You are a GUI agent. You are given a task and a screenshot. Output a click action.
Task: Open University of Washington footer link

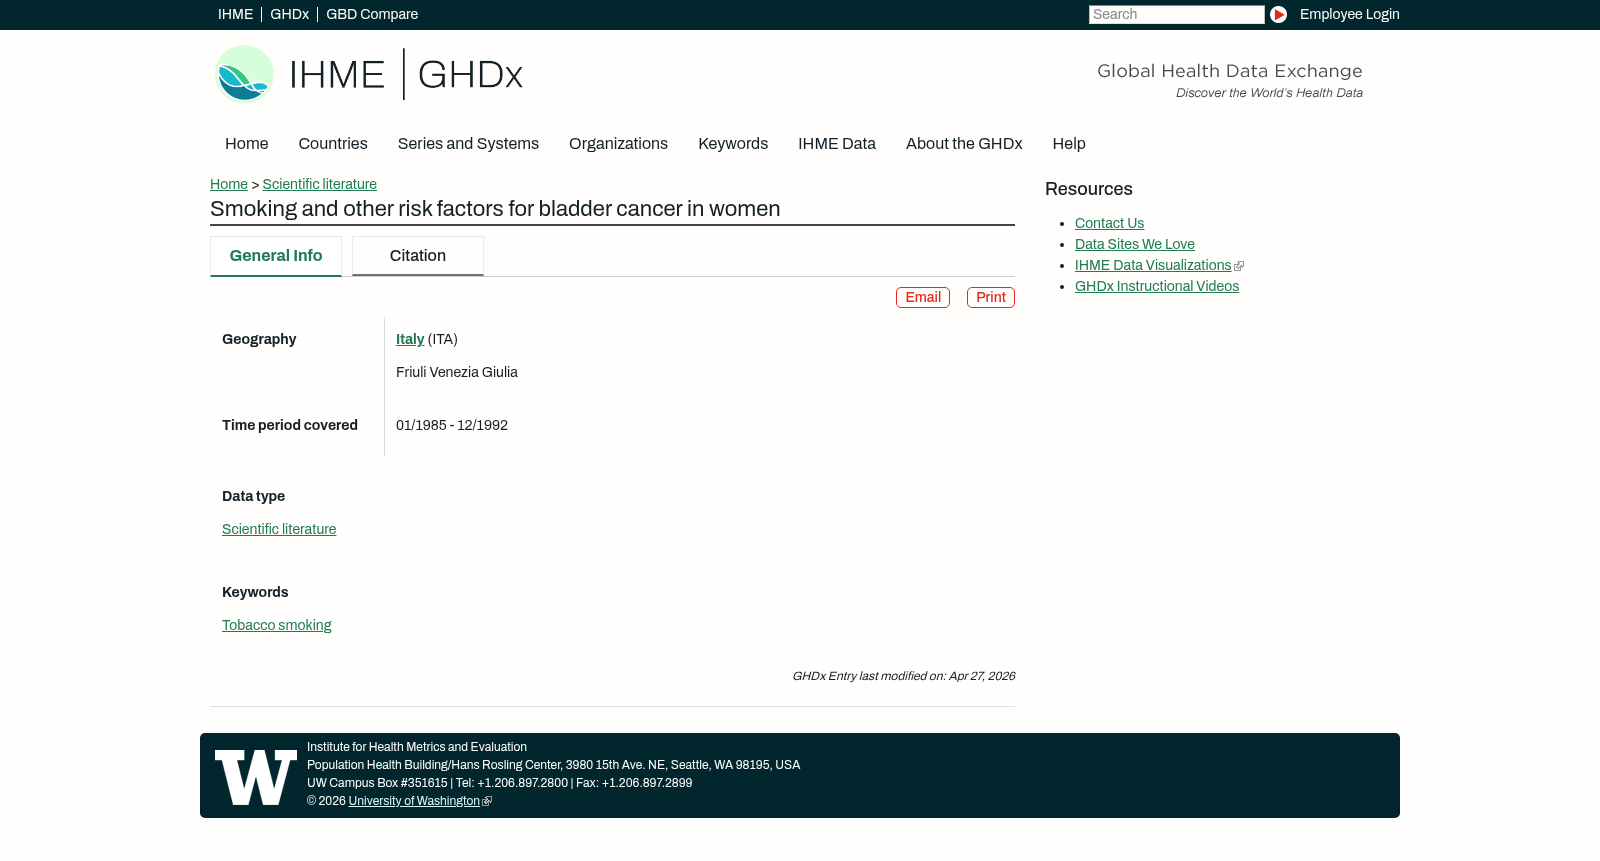click(414, 802)
